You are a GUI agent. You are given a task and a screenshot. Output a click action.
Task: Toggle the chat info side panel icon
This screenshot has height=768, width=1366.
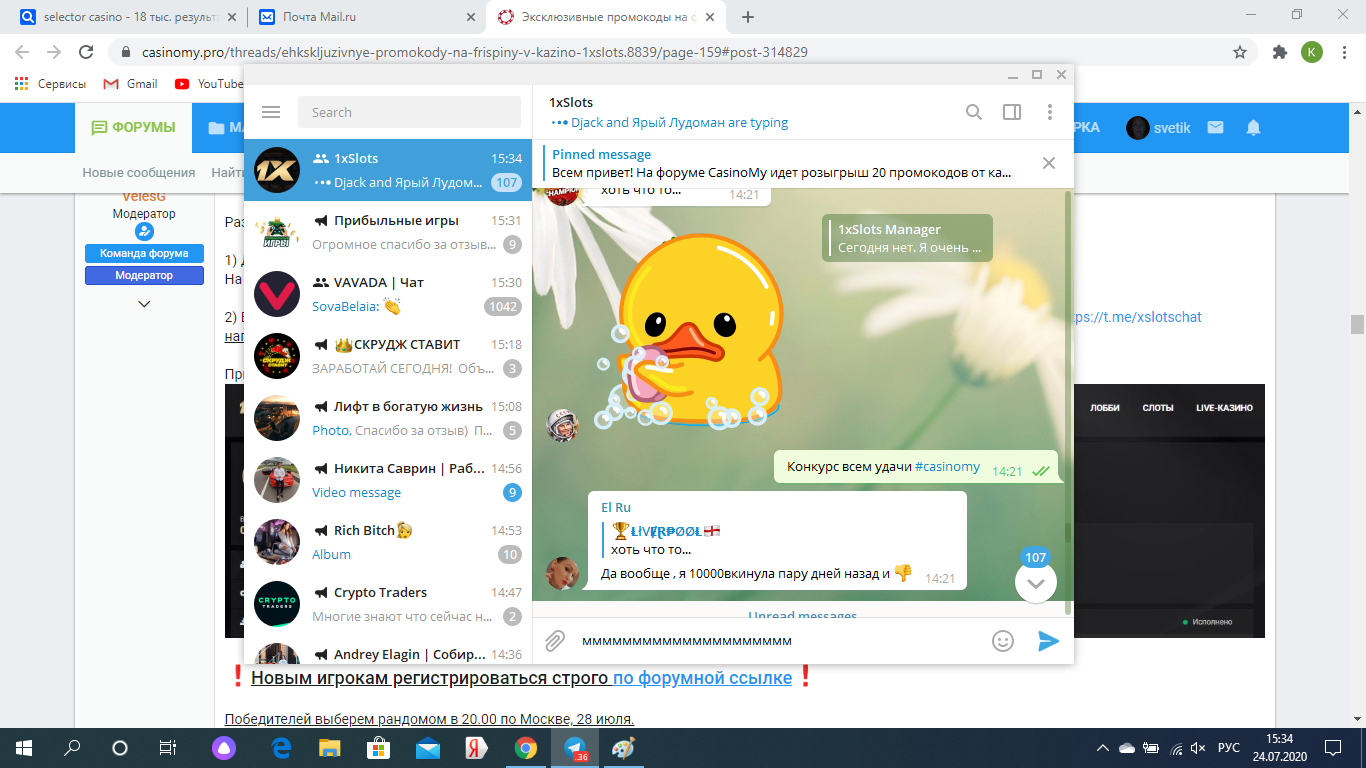(x=1011, y=112)
